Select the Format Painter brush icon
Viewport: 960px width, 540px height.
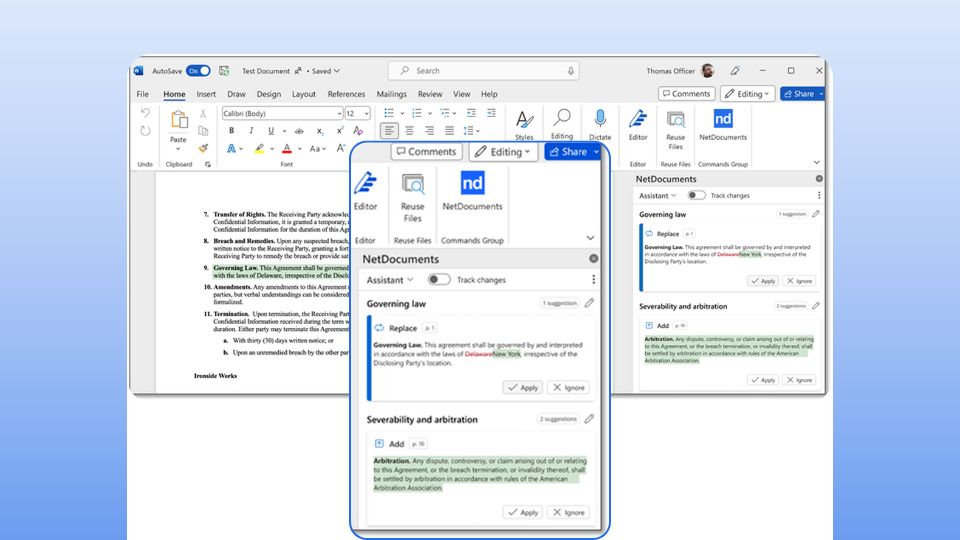(x=203, y=148)
